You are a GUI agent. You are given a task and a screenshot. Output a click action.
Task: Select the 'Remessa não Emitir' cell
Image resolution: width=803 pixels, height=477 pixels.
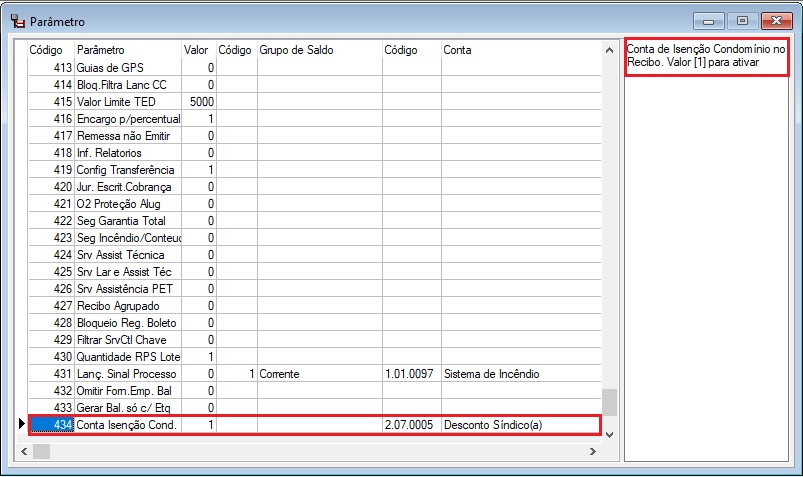128,136
